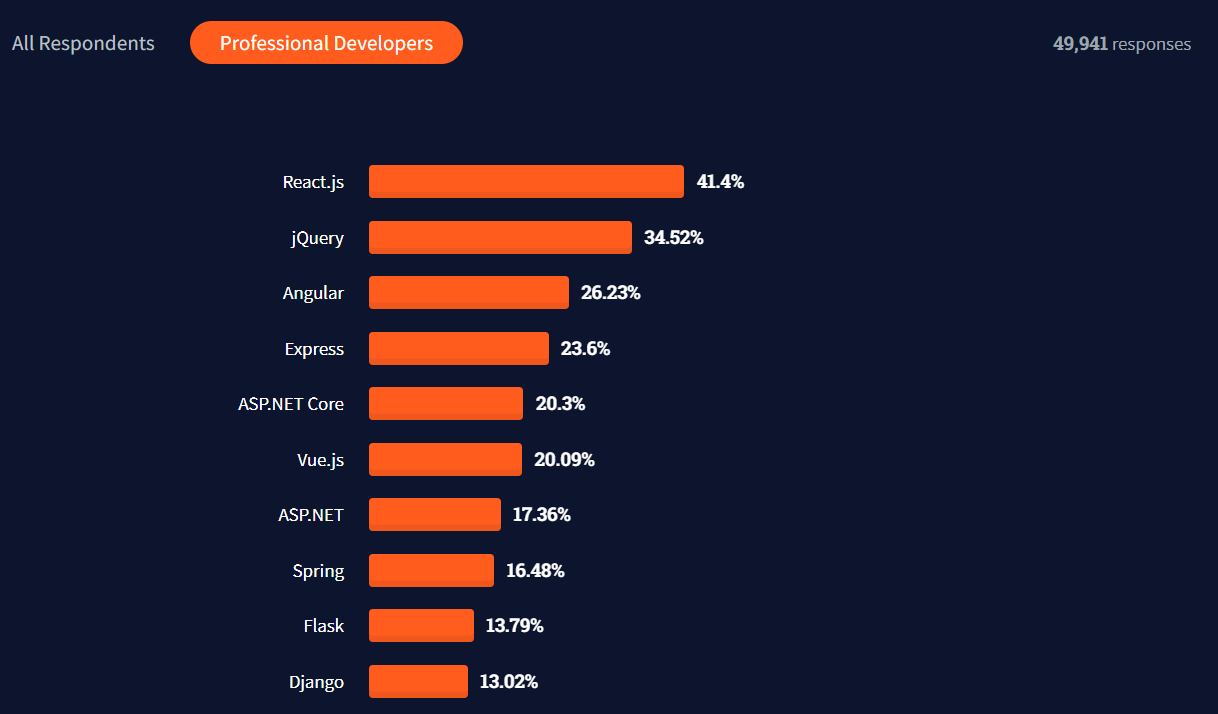Click the jQuery label
This screenshot has height=714, width=1218.
[317, 237]
